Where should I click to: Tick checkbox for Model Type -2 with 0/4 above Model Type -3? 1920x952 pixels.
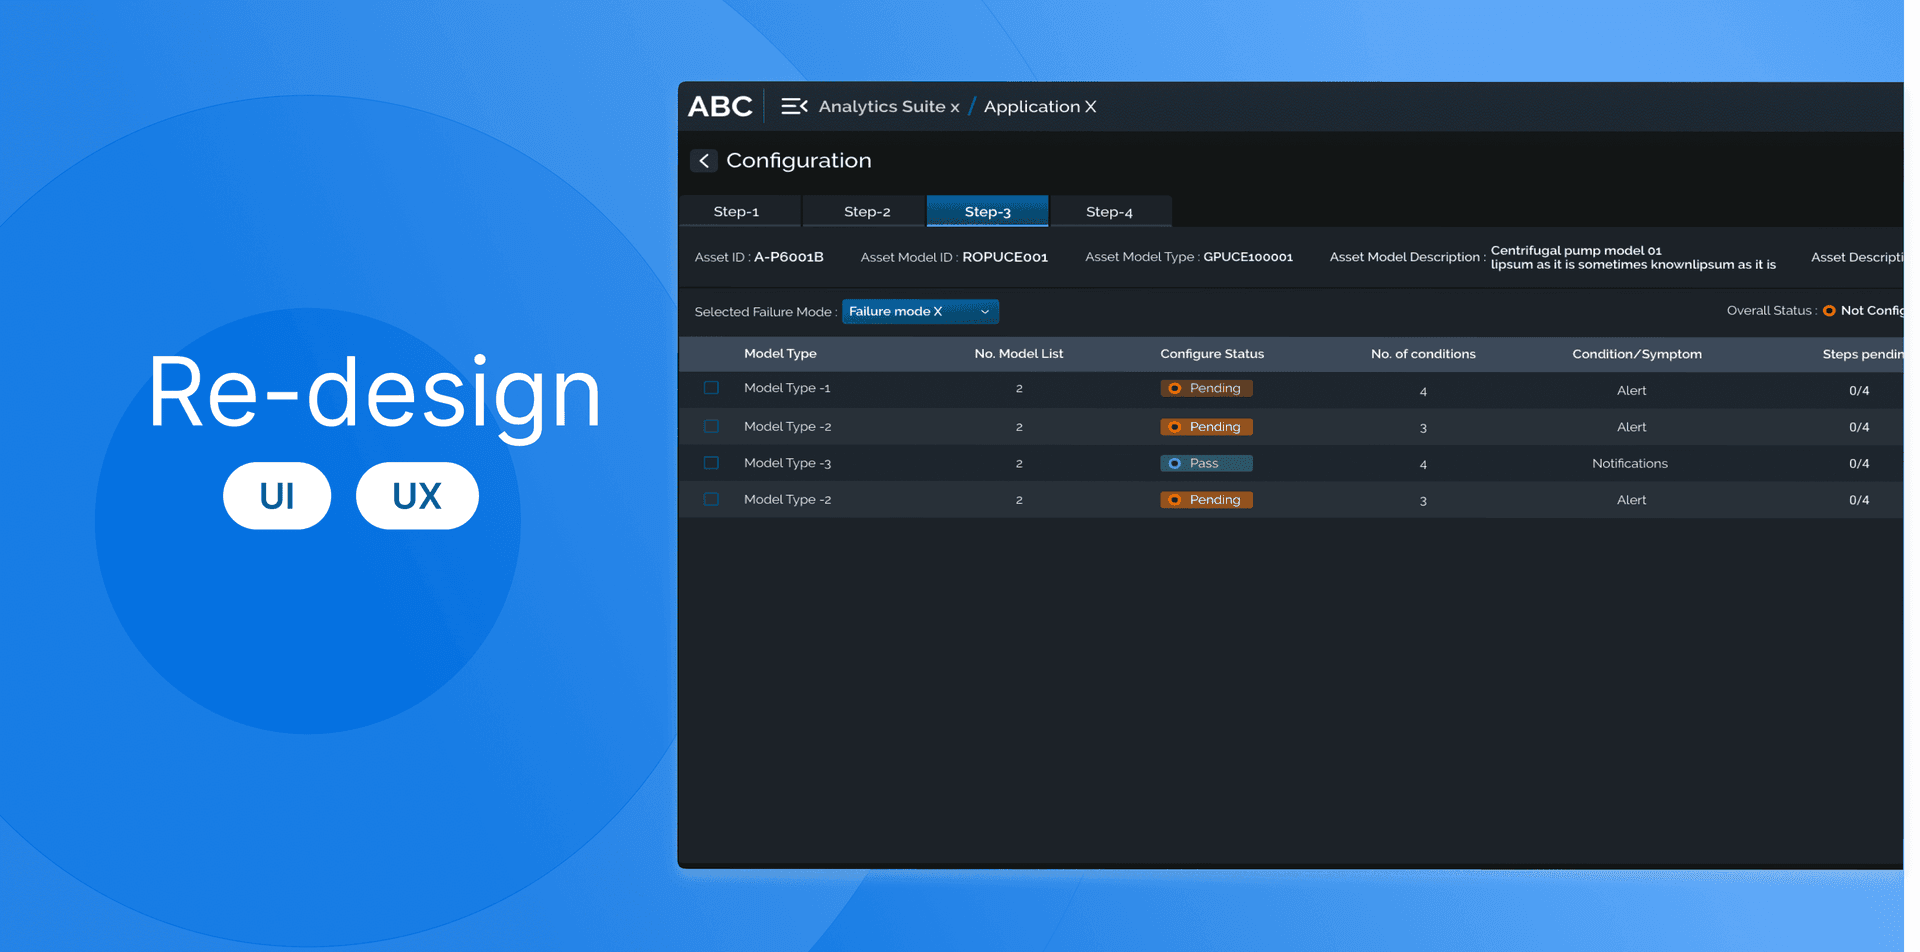coord(711,426)
